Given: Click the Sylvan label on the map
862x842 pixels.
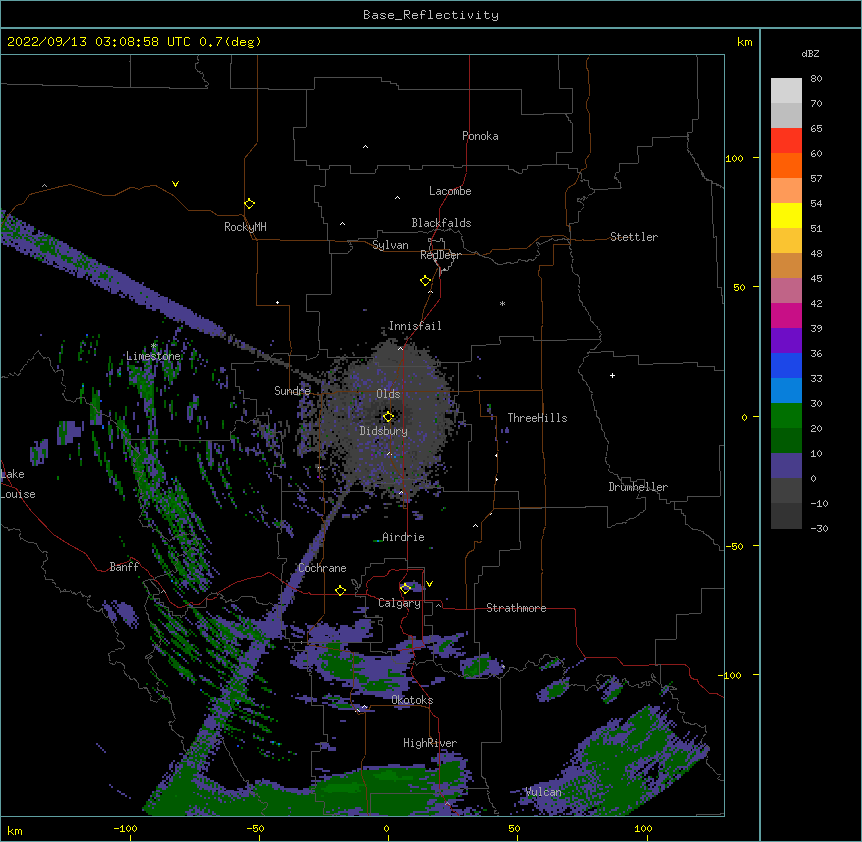Looking at the screenshot, I should click(390, 245).
